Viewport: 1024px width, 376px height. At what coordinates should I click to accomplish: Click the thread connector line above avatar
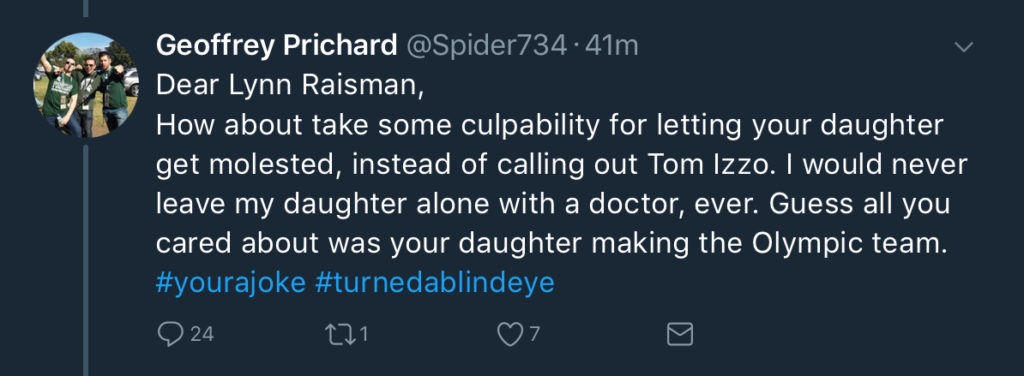tap(86, 8)
